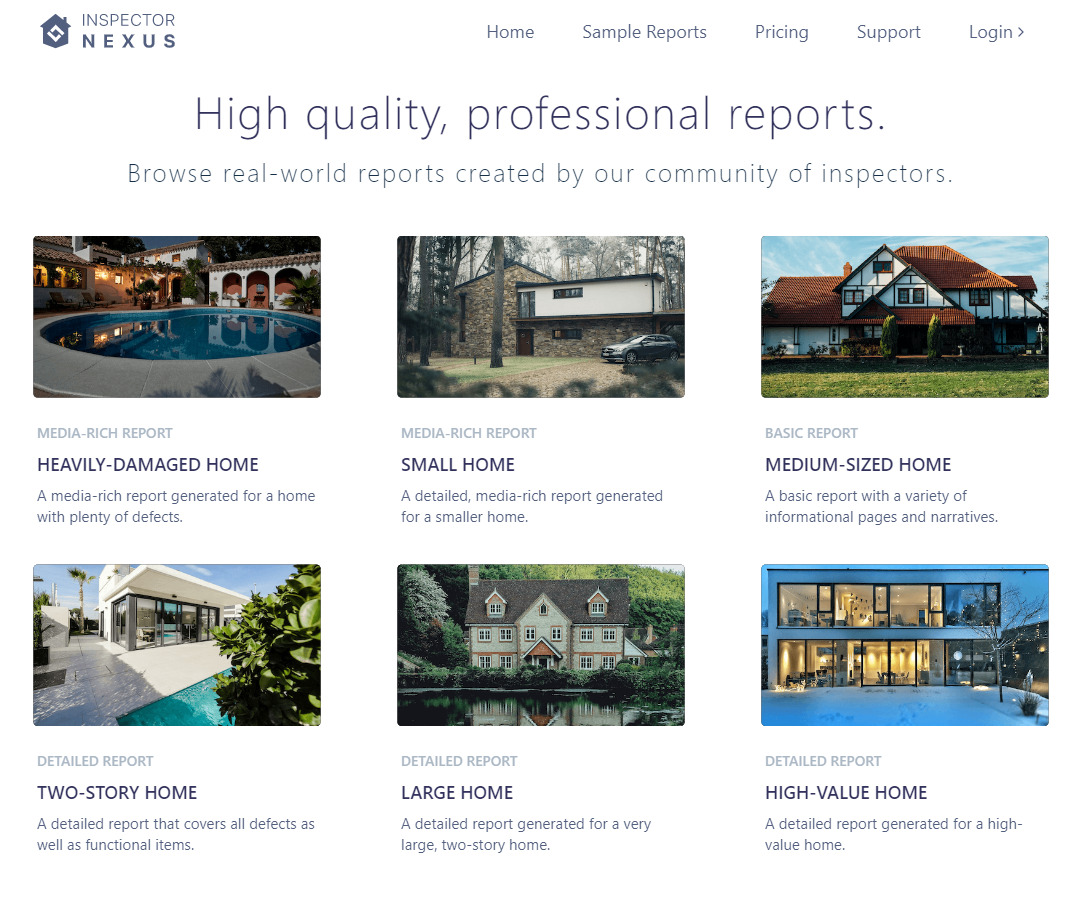The image size is (1077, 906).
Task: Click the Two-Story Home modern house thumbnail
Action: tap(177, 644)
